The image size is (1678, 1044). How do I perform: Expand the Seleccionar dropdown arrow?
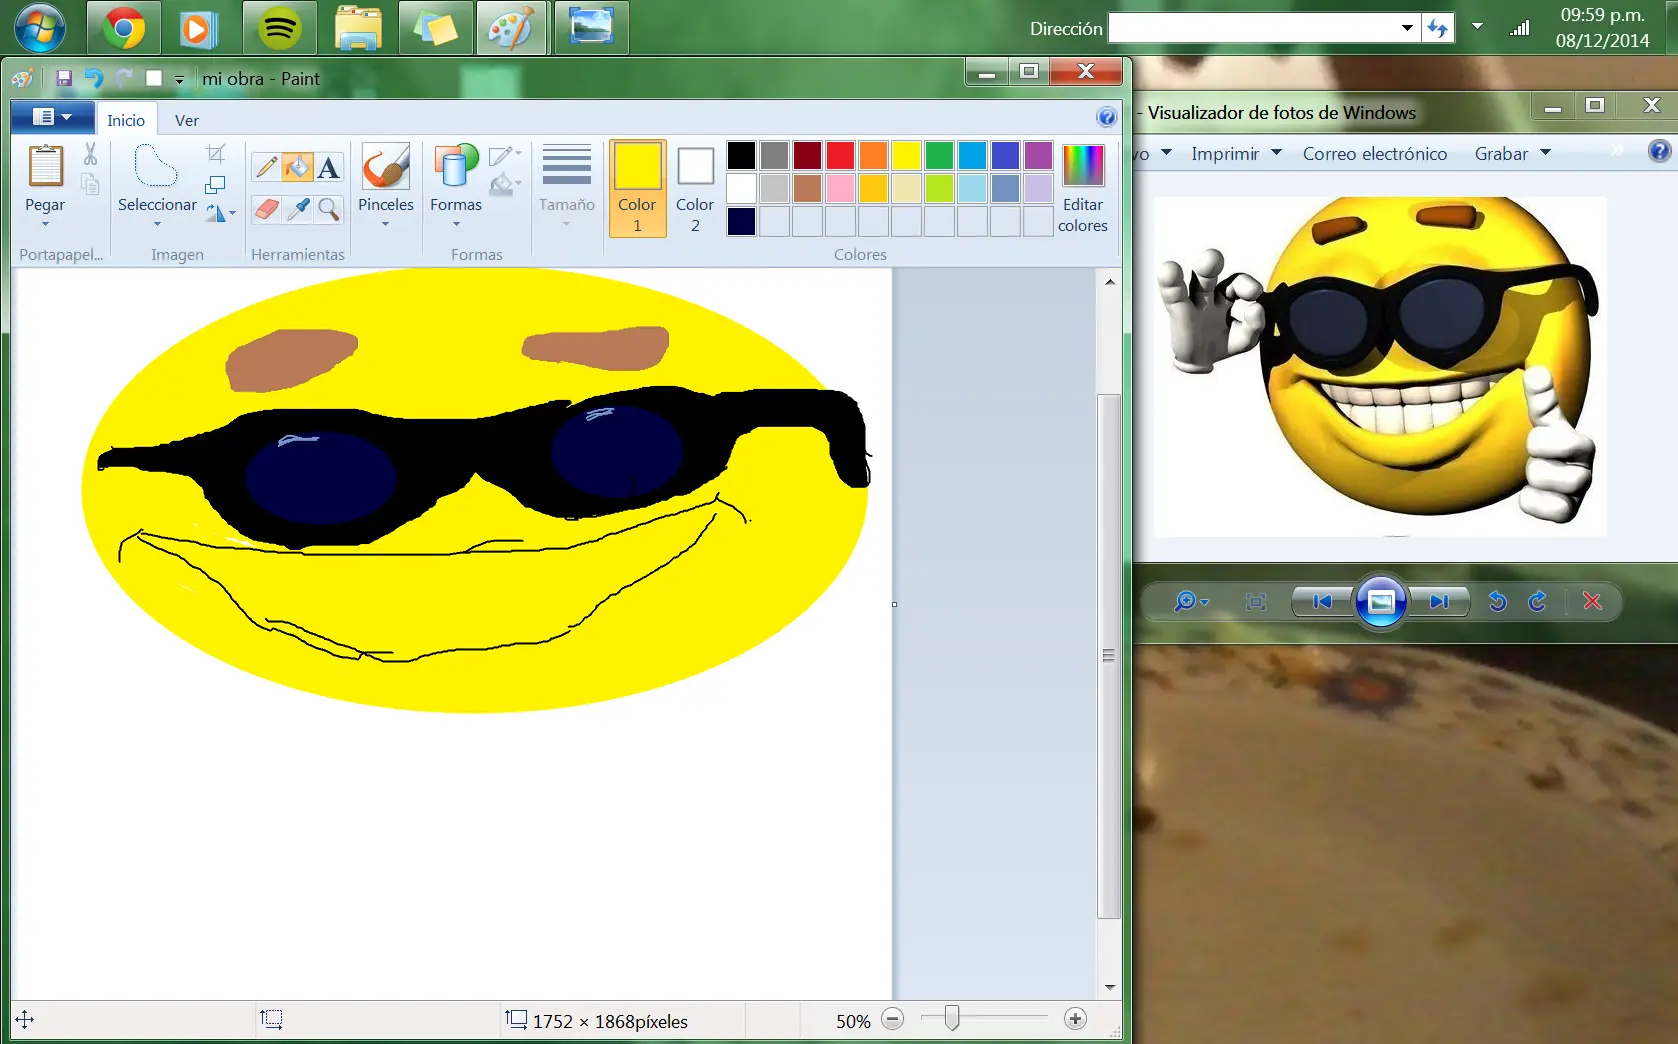[157, 224]
